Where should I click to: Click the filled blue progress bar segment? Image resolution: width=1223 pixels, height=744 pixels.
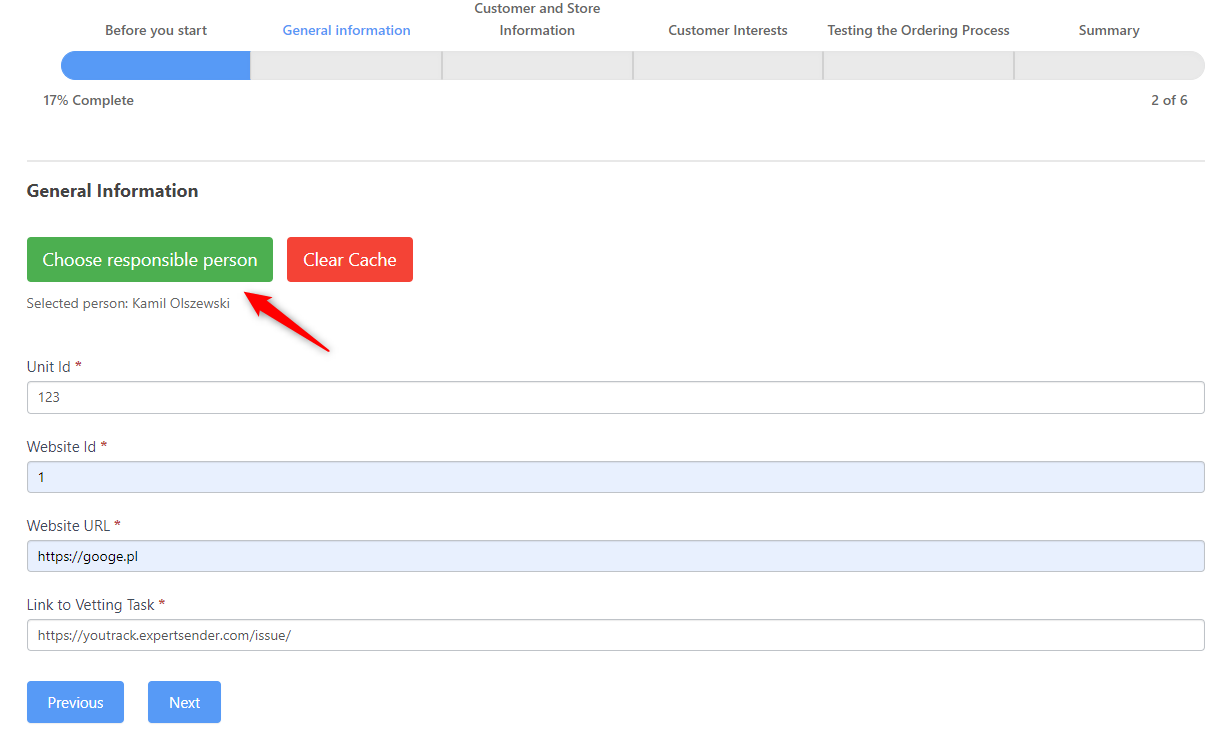156,66
